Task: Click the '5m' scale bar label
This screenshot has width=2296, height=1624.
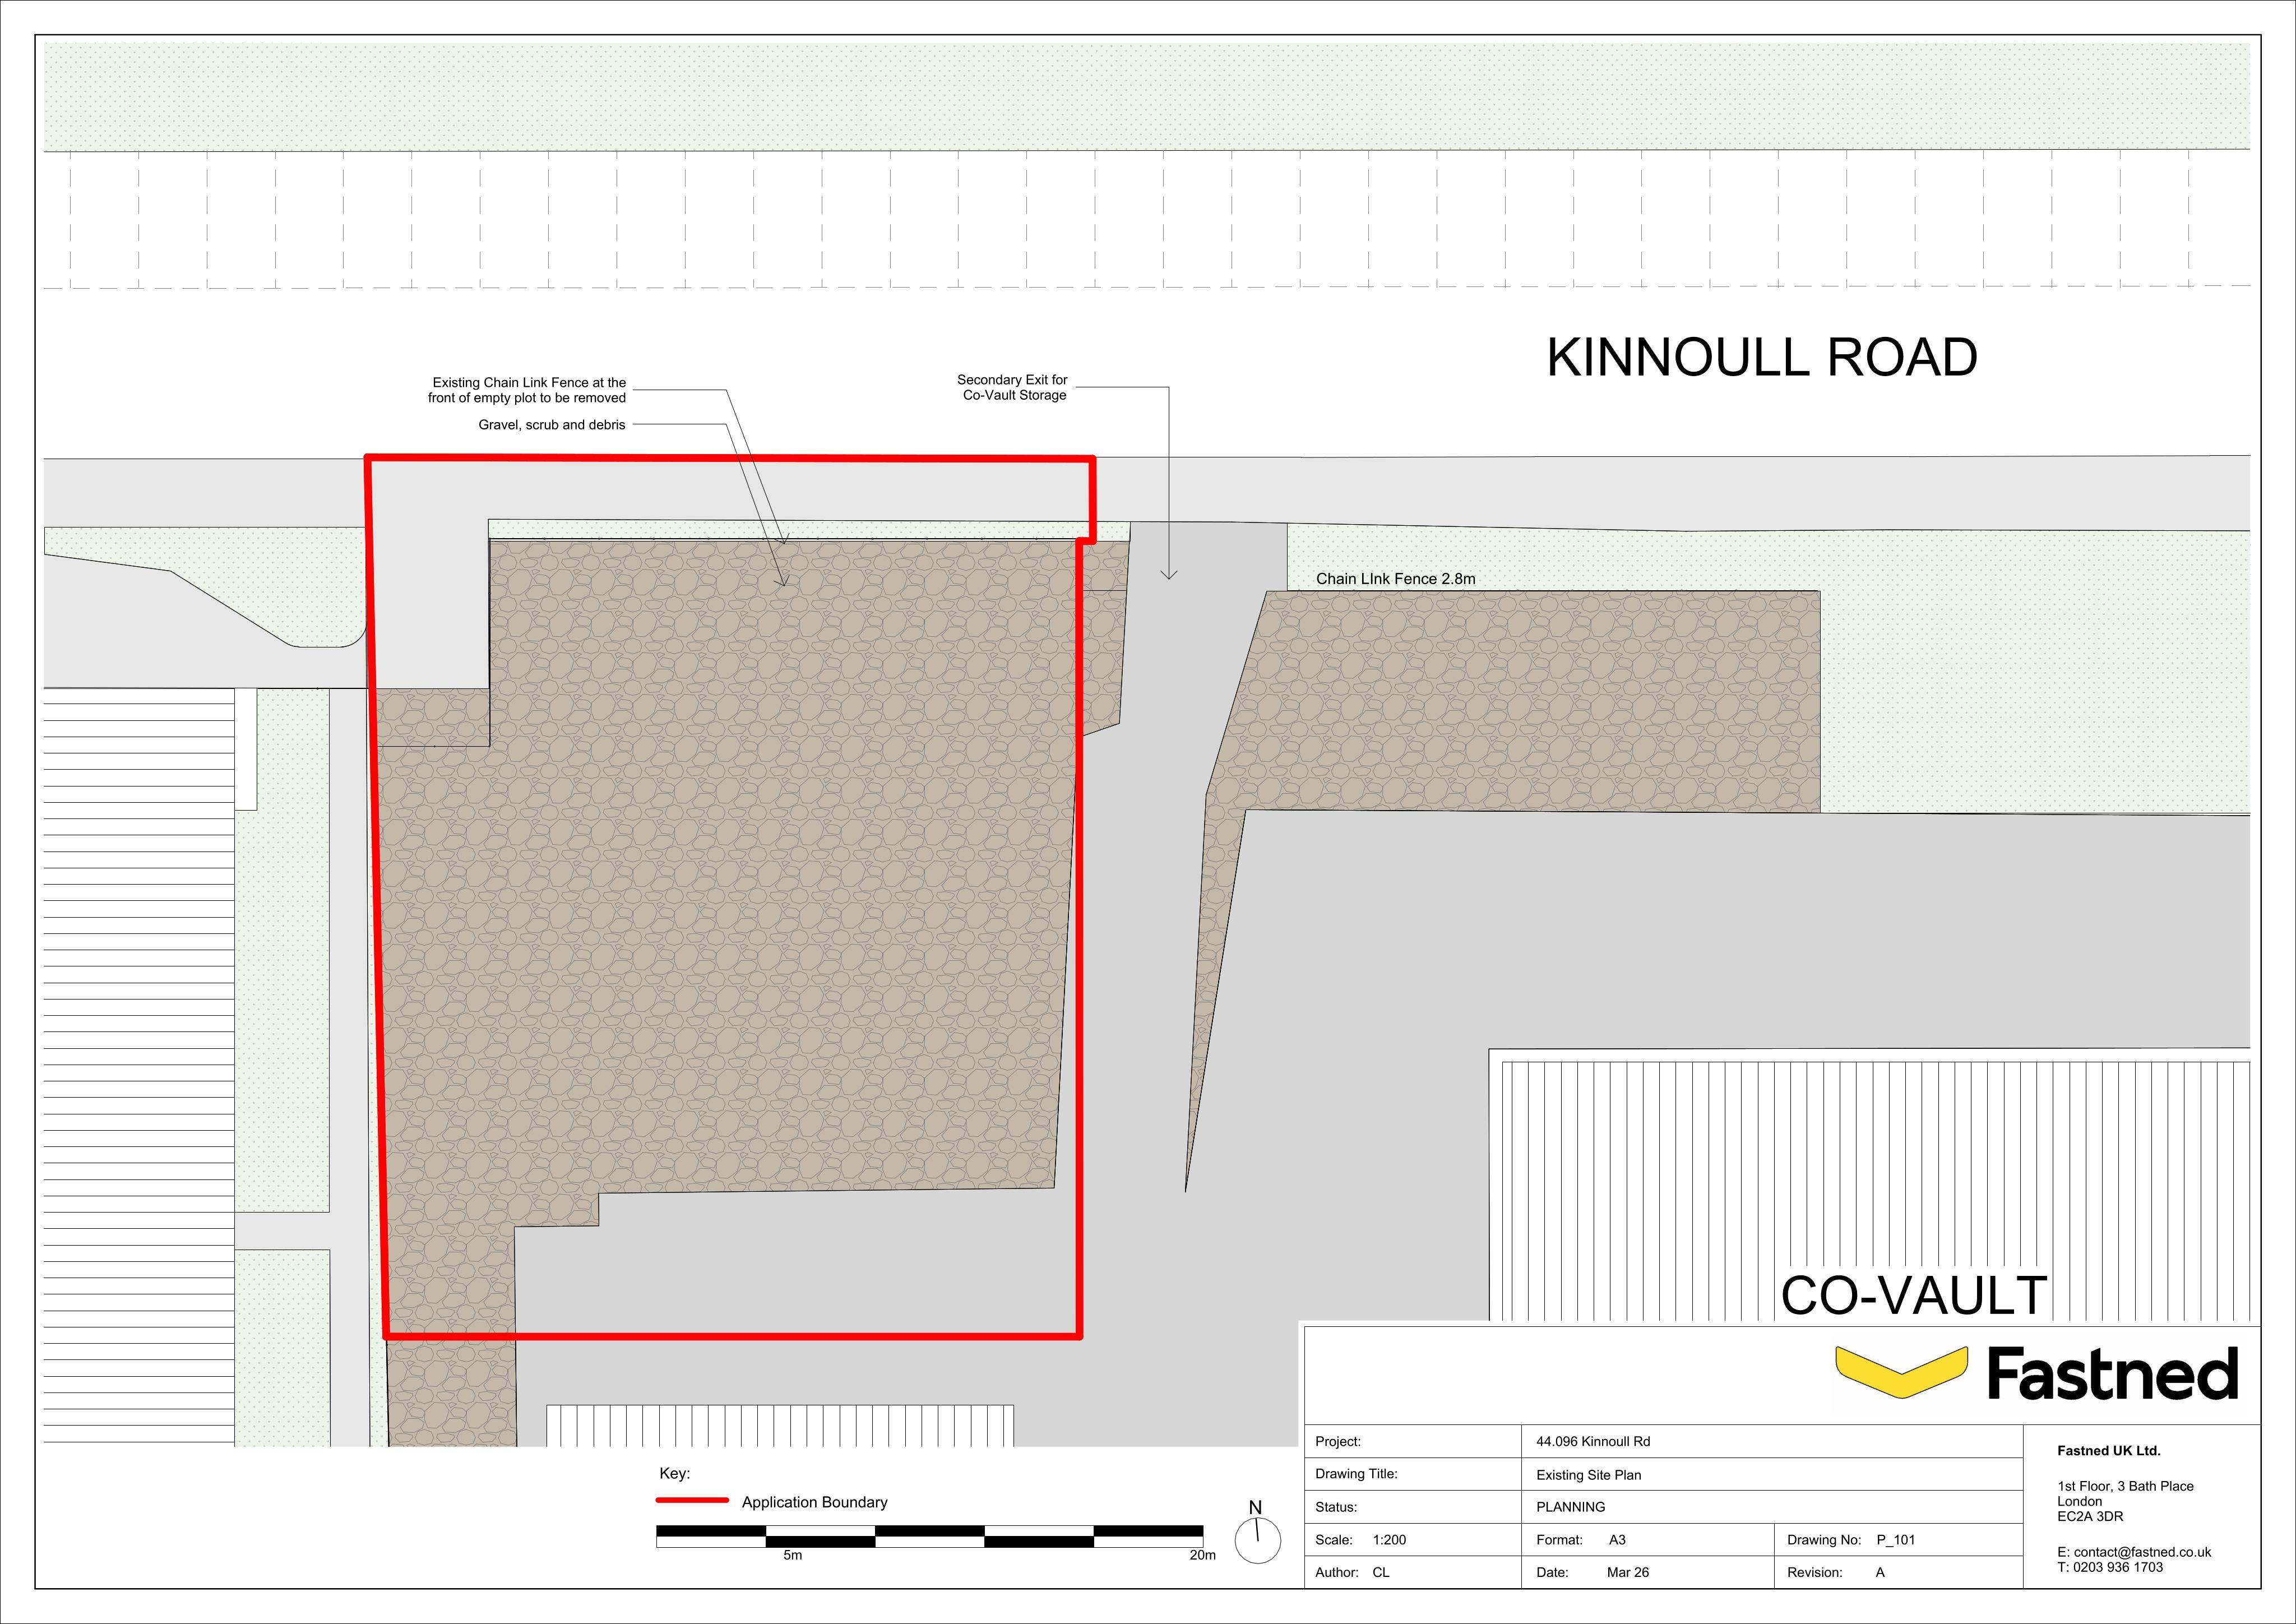Action: pyautogui.click(x=792, y=1555)
